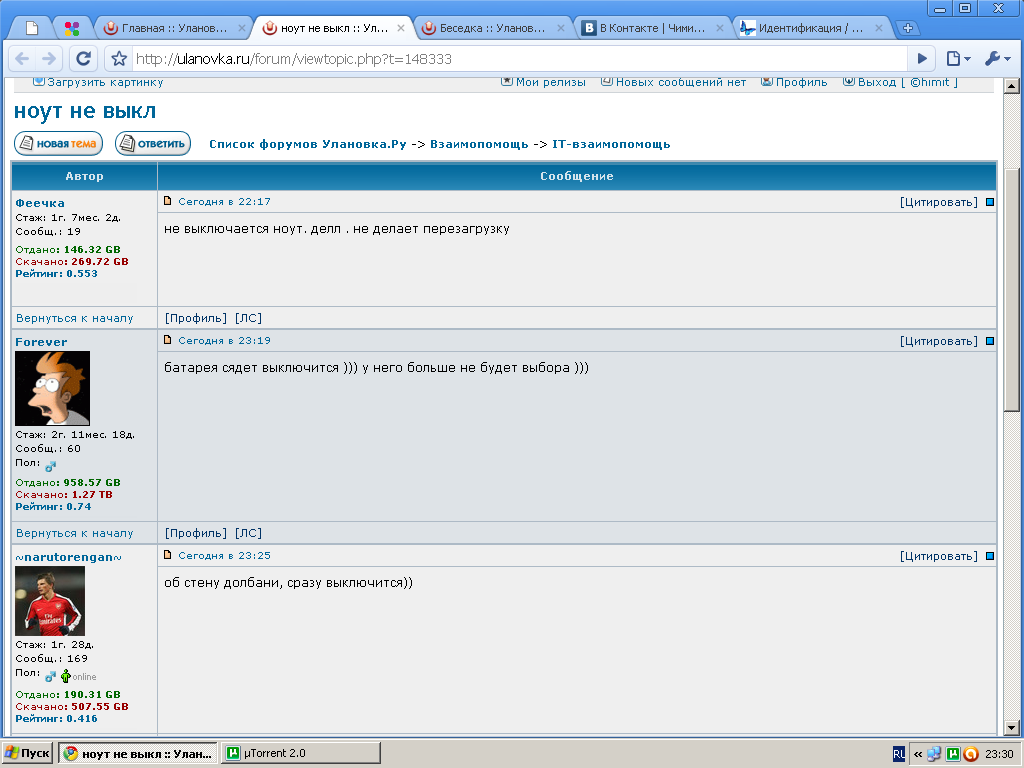Click blue square icon on Феечка's post
Image resolution: width=1024 pixels, height=768 pixels.
990,202
